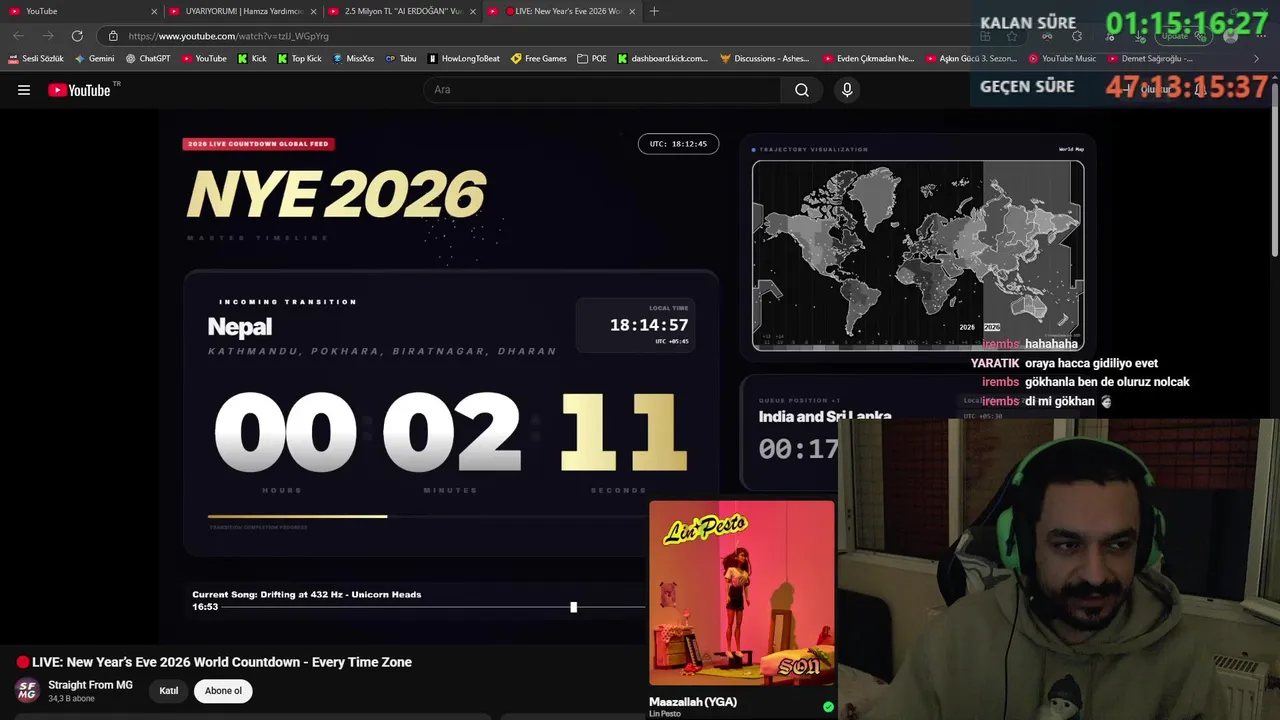Viewport: 1280px width, 720px height.
Task: Open the Top Kick bookmark
Action: pyautogui.click(x=299, y=59)
